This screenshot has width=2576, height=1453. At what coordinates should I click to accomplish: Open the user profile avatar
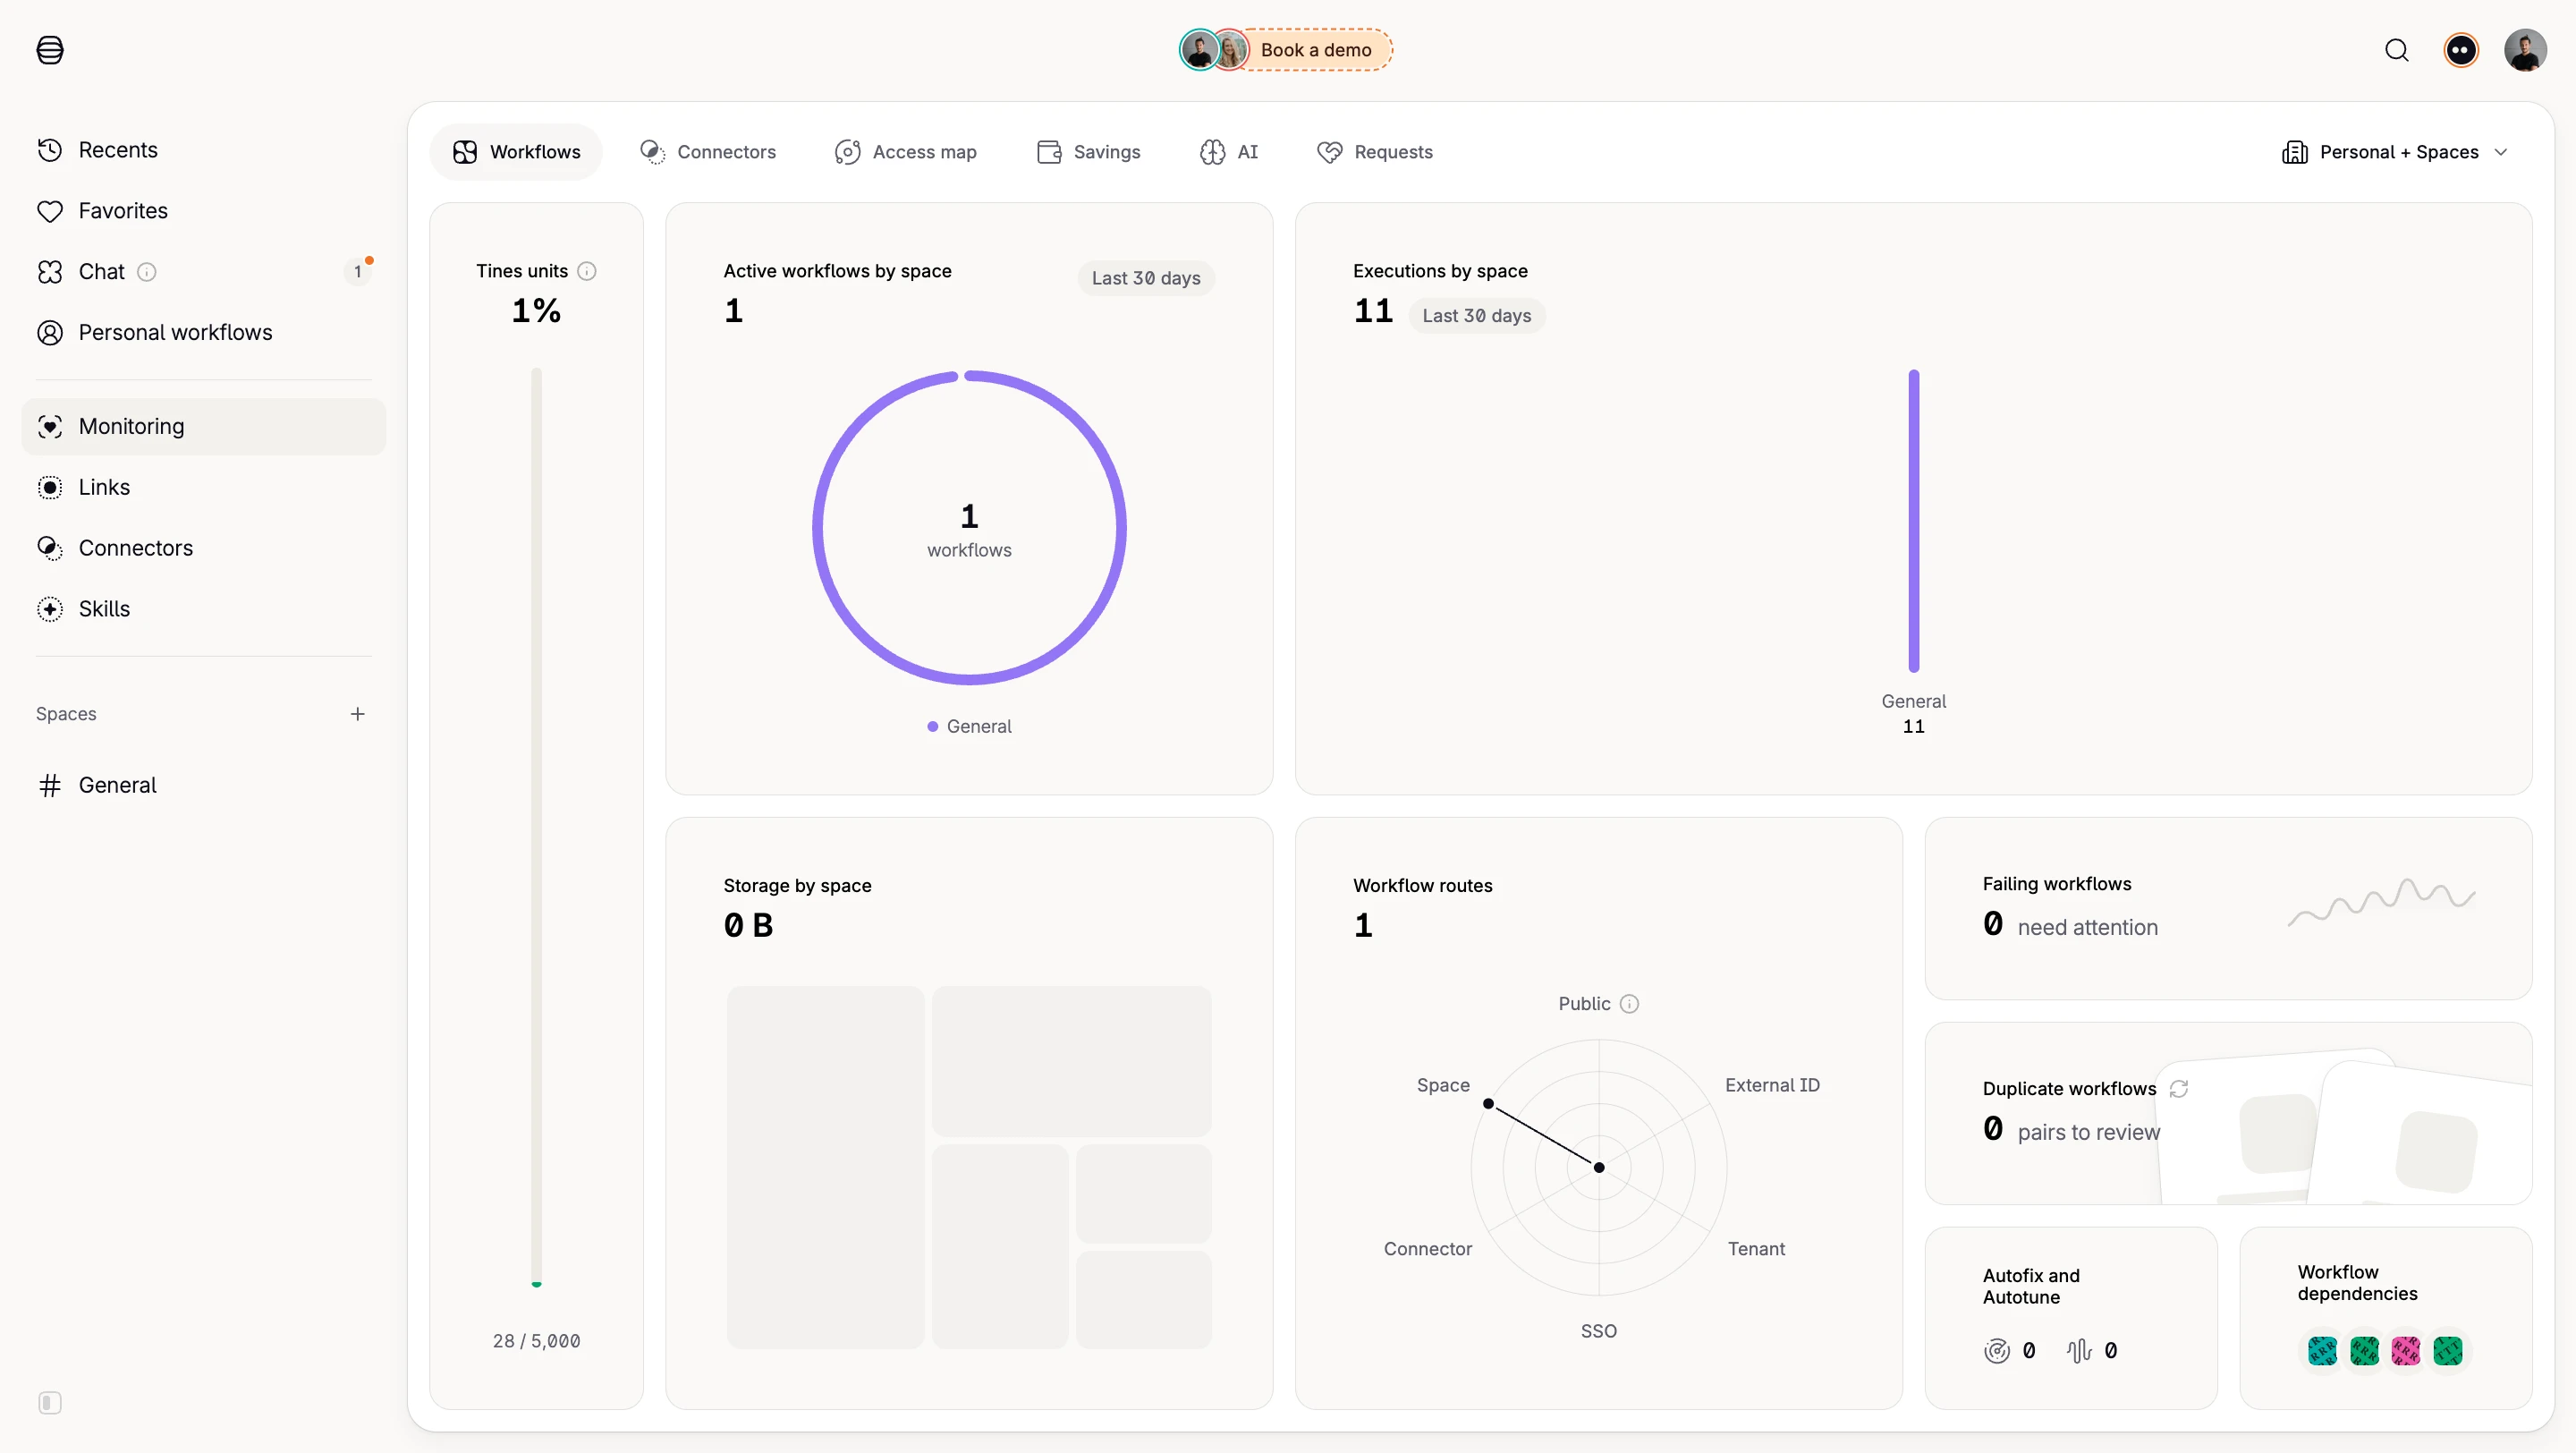2525,50
